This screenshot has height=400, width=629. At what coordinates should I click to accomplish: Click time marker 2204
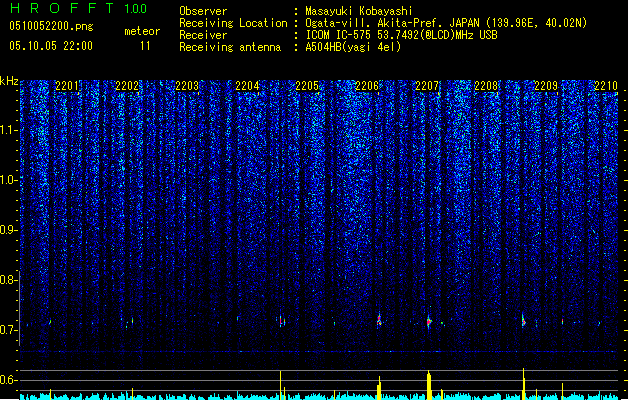pyautogui.click(x=247, y=86)
